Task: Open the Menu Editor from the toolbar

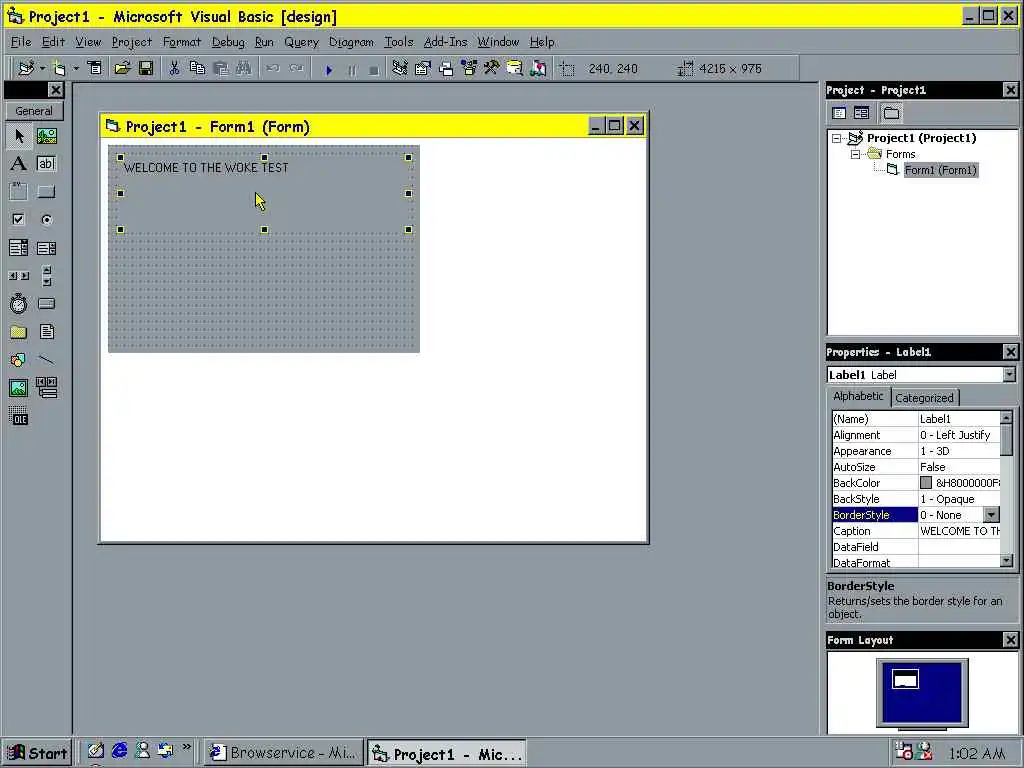Action: coord(95,68)
